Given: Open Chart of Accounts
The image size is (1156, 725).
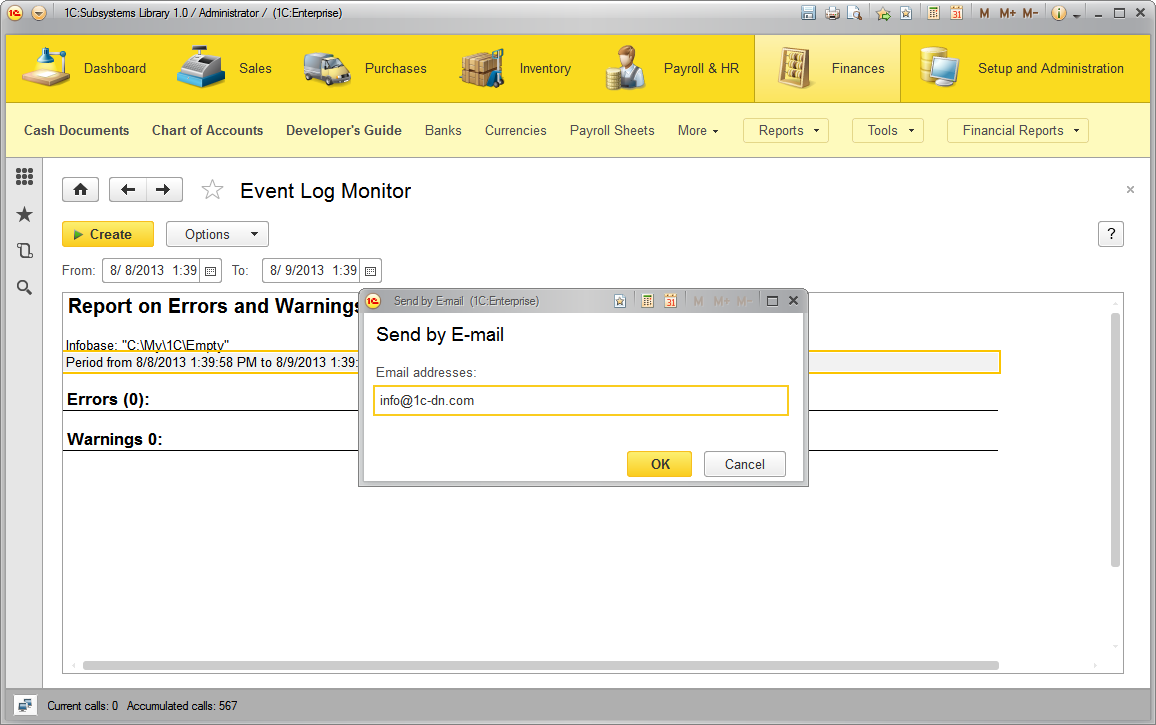Looking at the screenshot, I should [x=207, y=131].
